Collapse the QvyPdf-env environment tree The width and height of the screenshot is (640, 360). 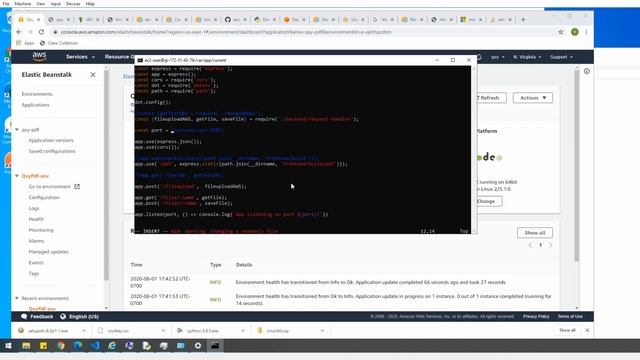pyautogui.click(x=17, y=176)
